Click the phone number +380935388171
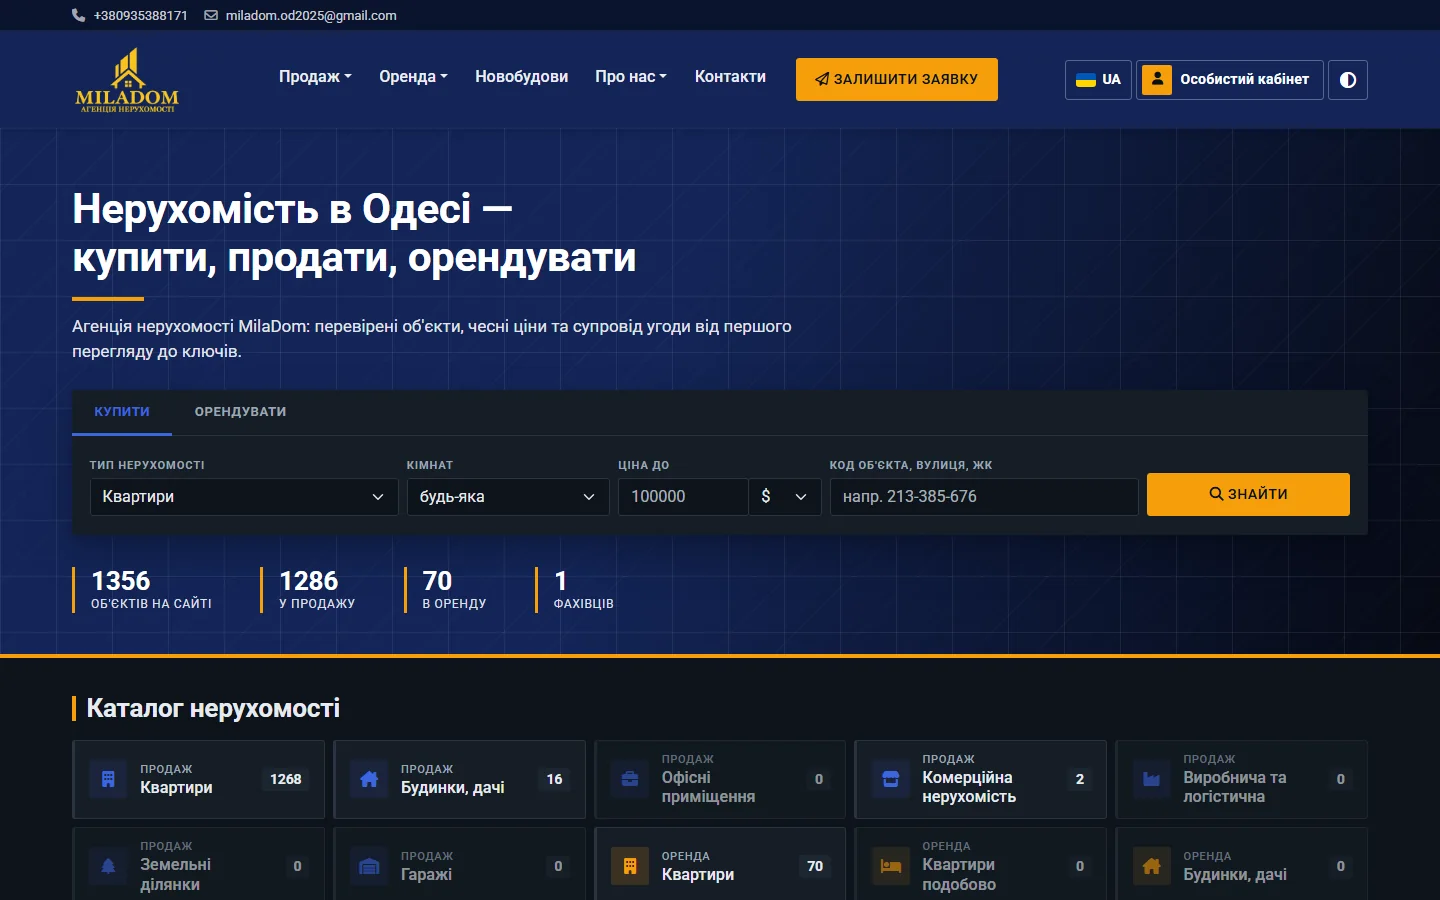 [140, 16]
